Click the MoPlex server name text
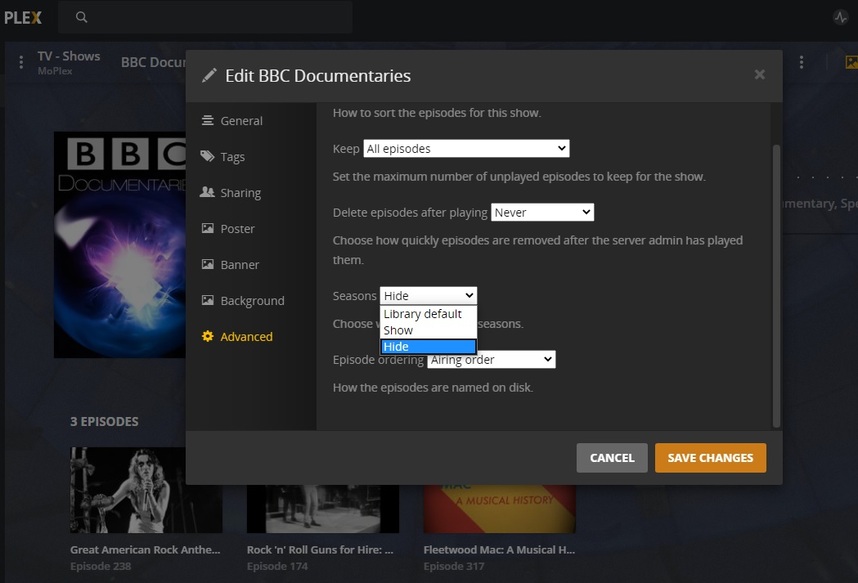858x583 pixels. tap(55, 71)
